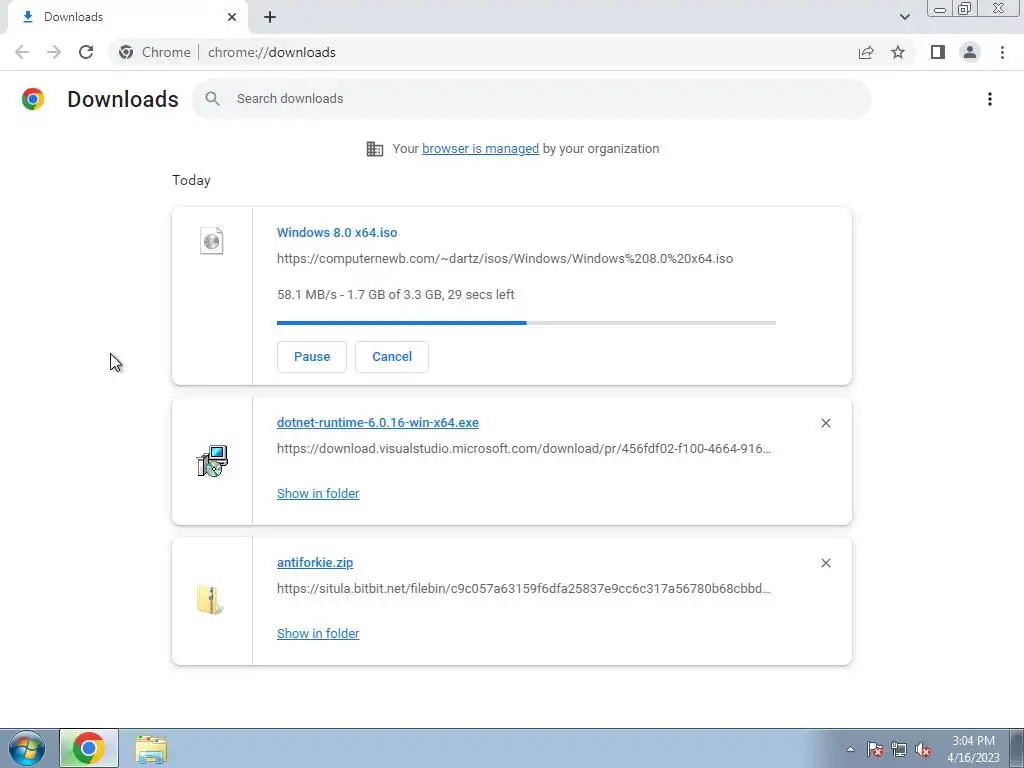Open the profile avatar menu
Viewport: 1024px width, 768px height.
pyautogui.click(x=970, y=52)
